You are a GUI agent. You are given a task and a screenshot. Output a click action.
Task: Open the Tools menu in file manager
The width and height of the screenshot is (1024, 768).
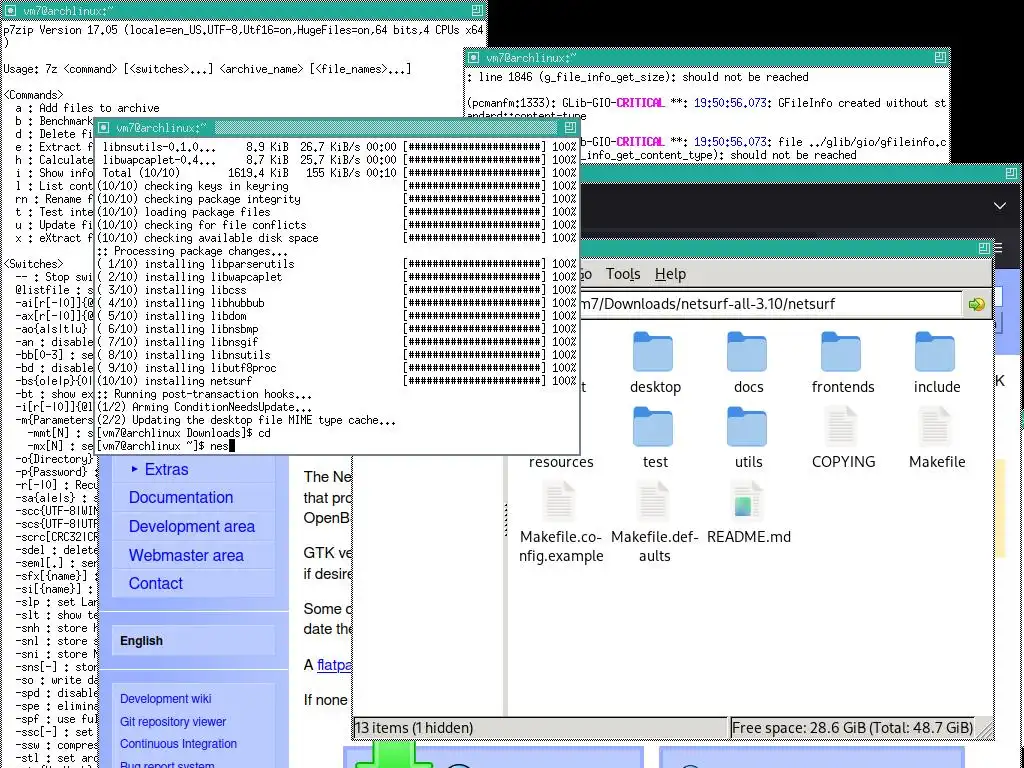pos(623,274)
